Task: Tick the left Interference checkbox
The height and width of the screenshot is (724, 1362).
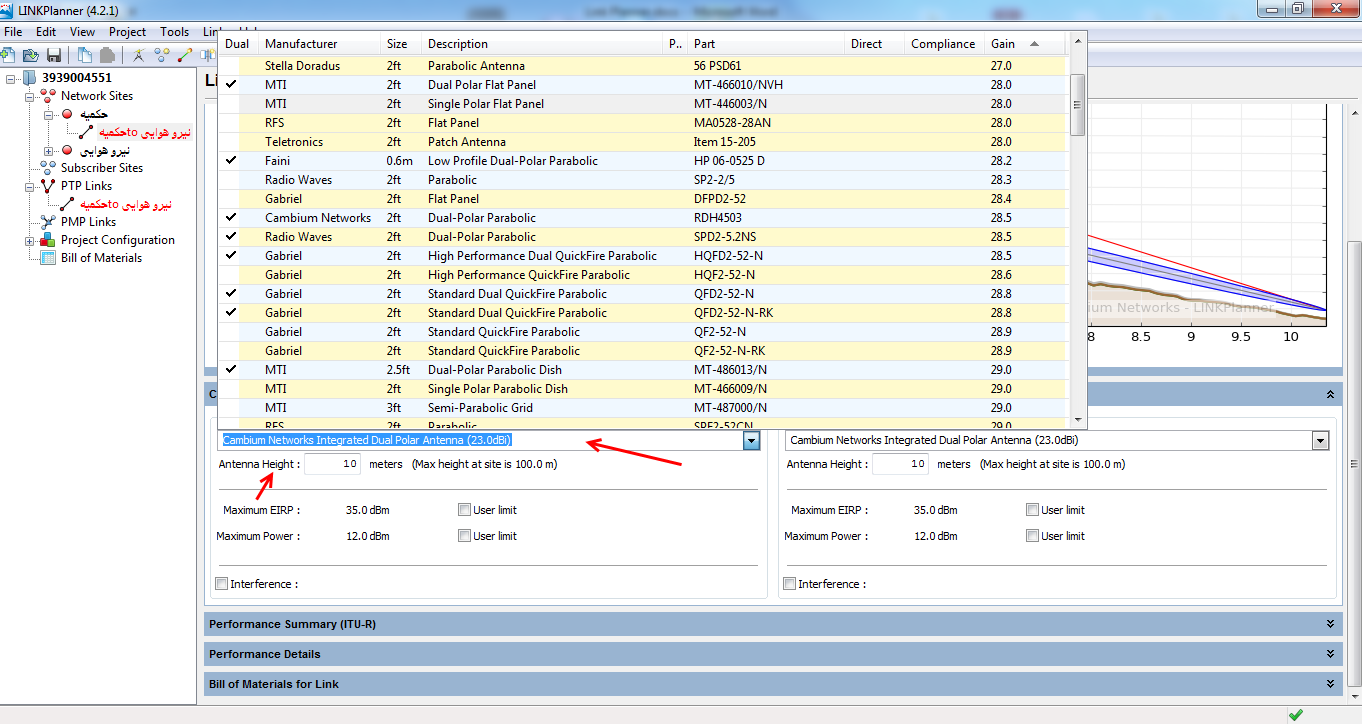Action: pyautogui.click(x=221, y=584)
